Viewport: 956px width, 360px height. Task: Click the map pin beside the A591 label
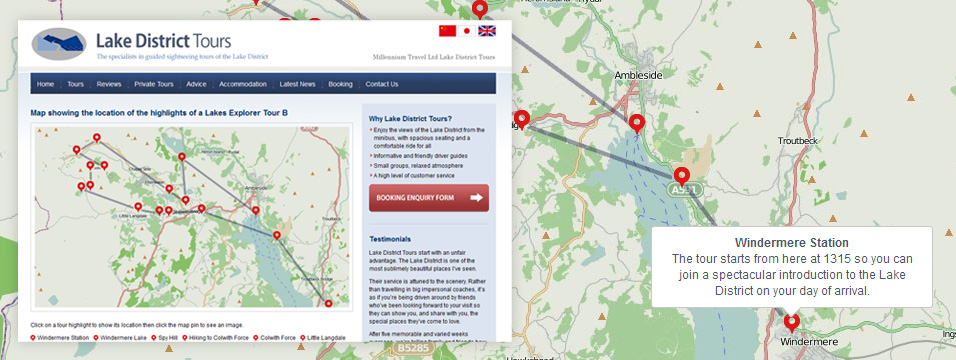(x=682, y=176)
